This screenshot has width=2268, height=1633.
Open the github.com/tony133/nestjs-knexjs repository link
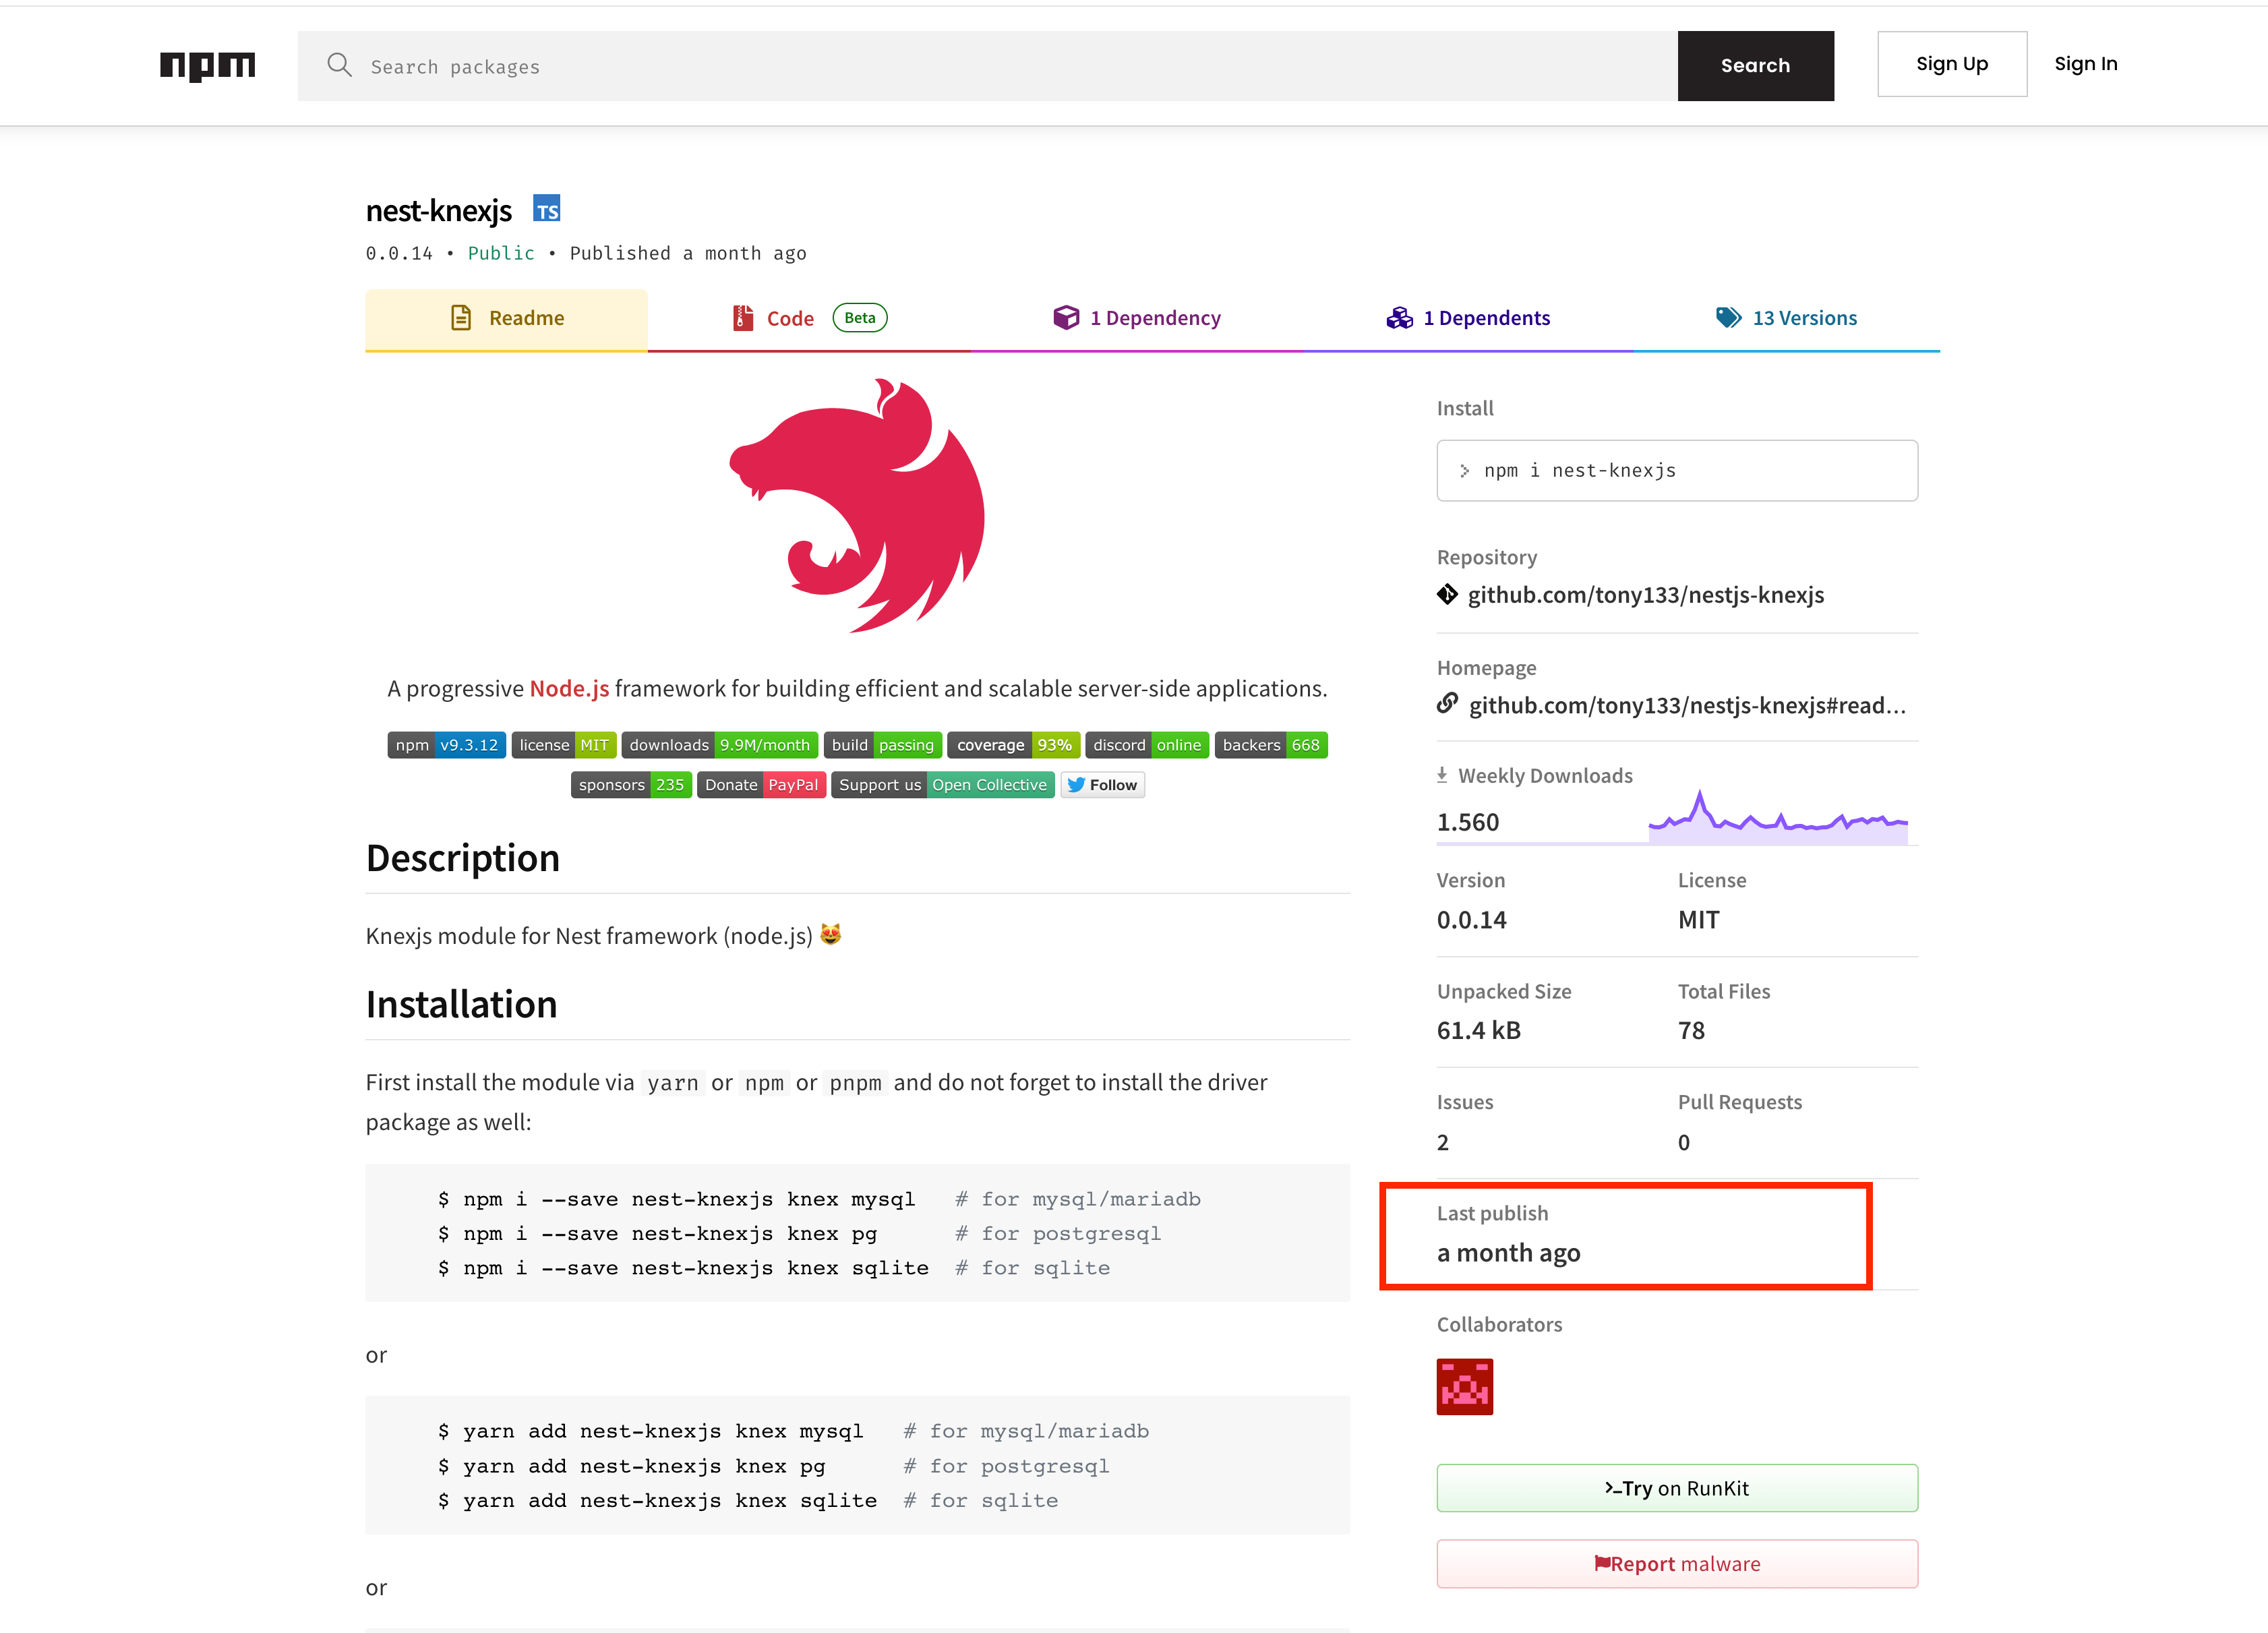coord(1645,594)
